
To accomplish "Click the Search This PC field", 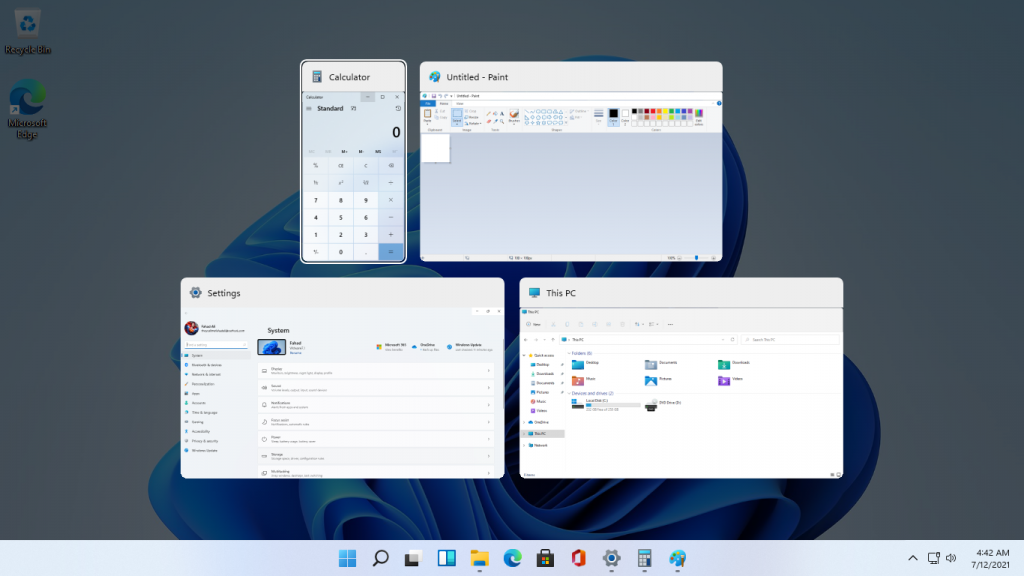I will (792, 339).
